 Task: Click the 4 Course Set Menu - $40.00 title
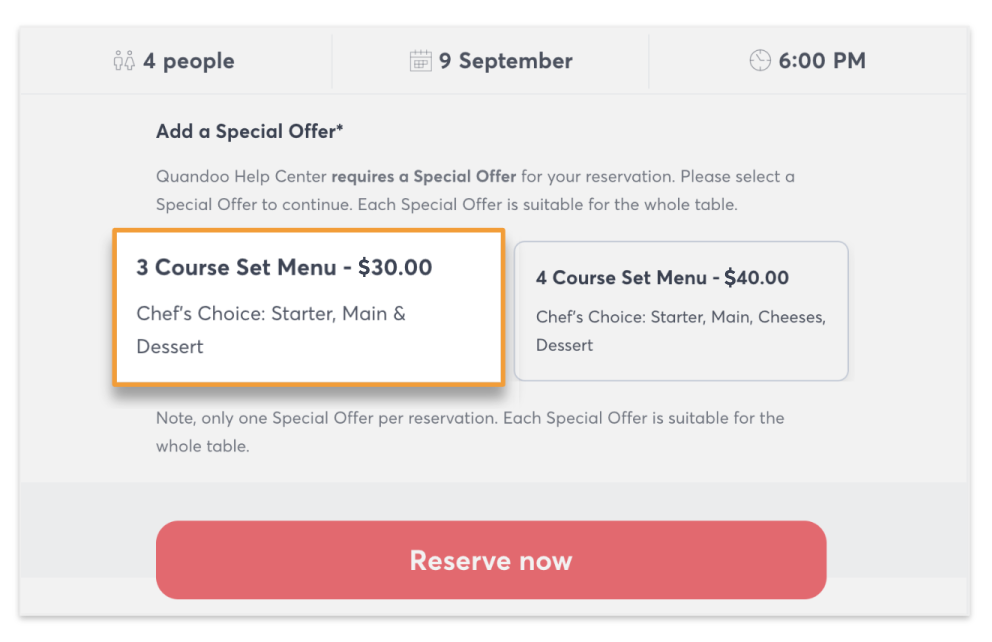(662, 278)
